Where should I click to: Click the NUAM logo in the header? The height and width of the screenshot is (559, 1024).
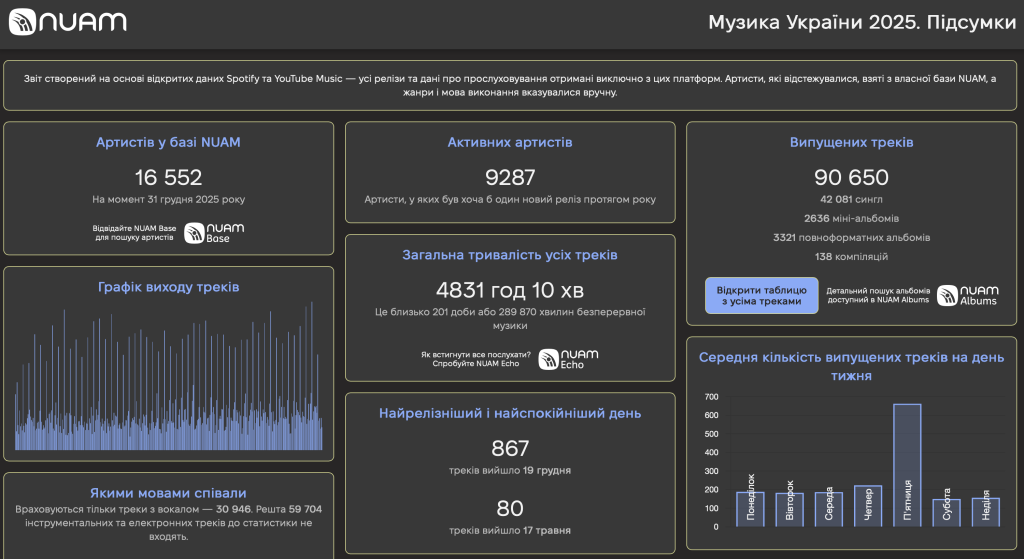[67, 22]
